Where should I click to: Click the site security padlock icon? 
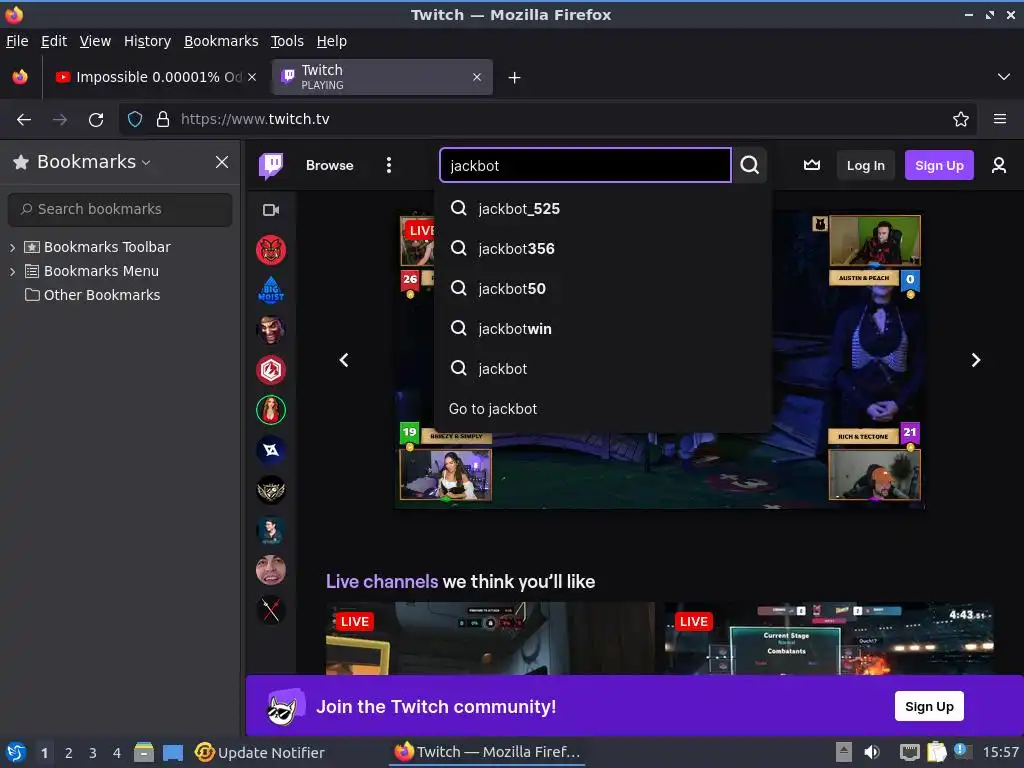coord(163,119)
